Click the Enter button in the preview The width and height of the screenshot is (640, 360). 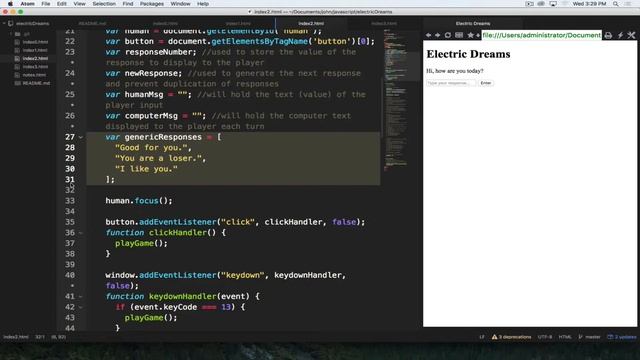click(x=486, y=83)
